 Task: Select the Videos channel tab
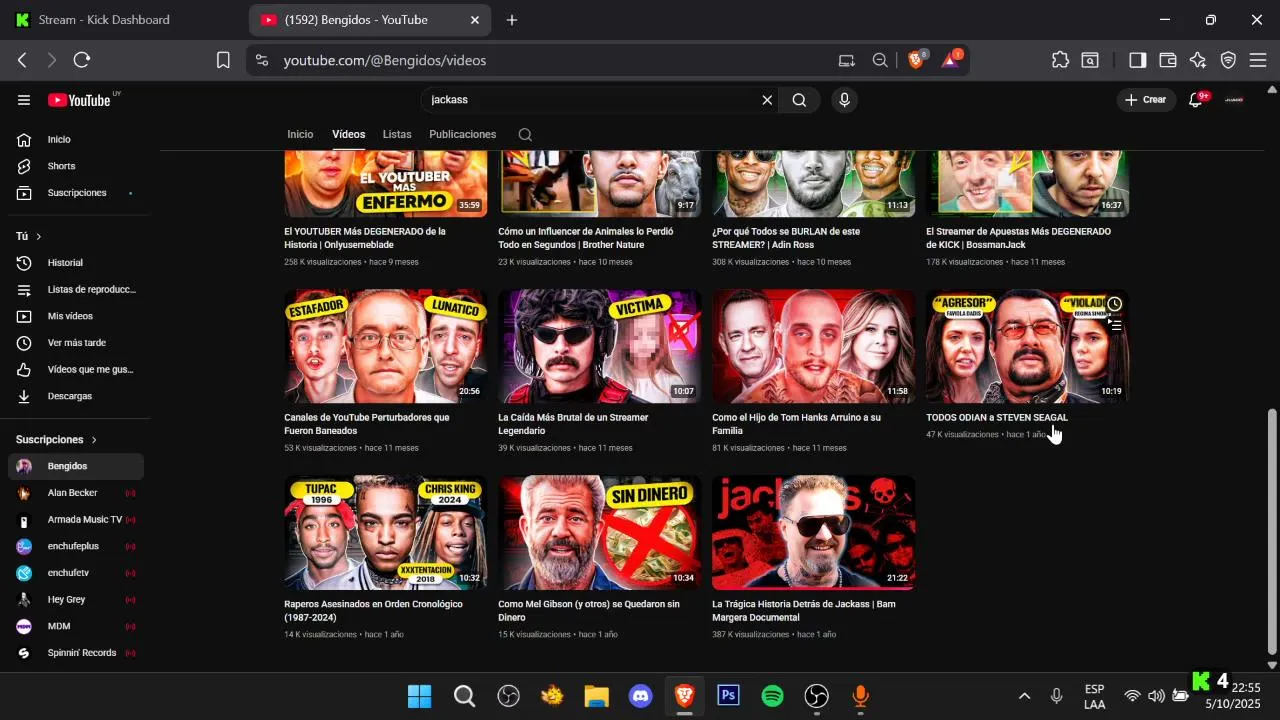[x=349, y=134]
